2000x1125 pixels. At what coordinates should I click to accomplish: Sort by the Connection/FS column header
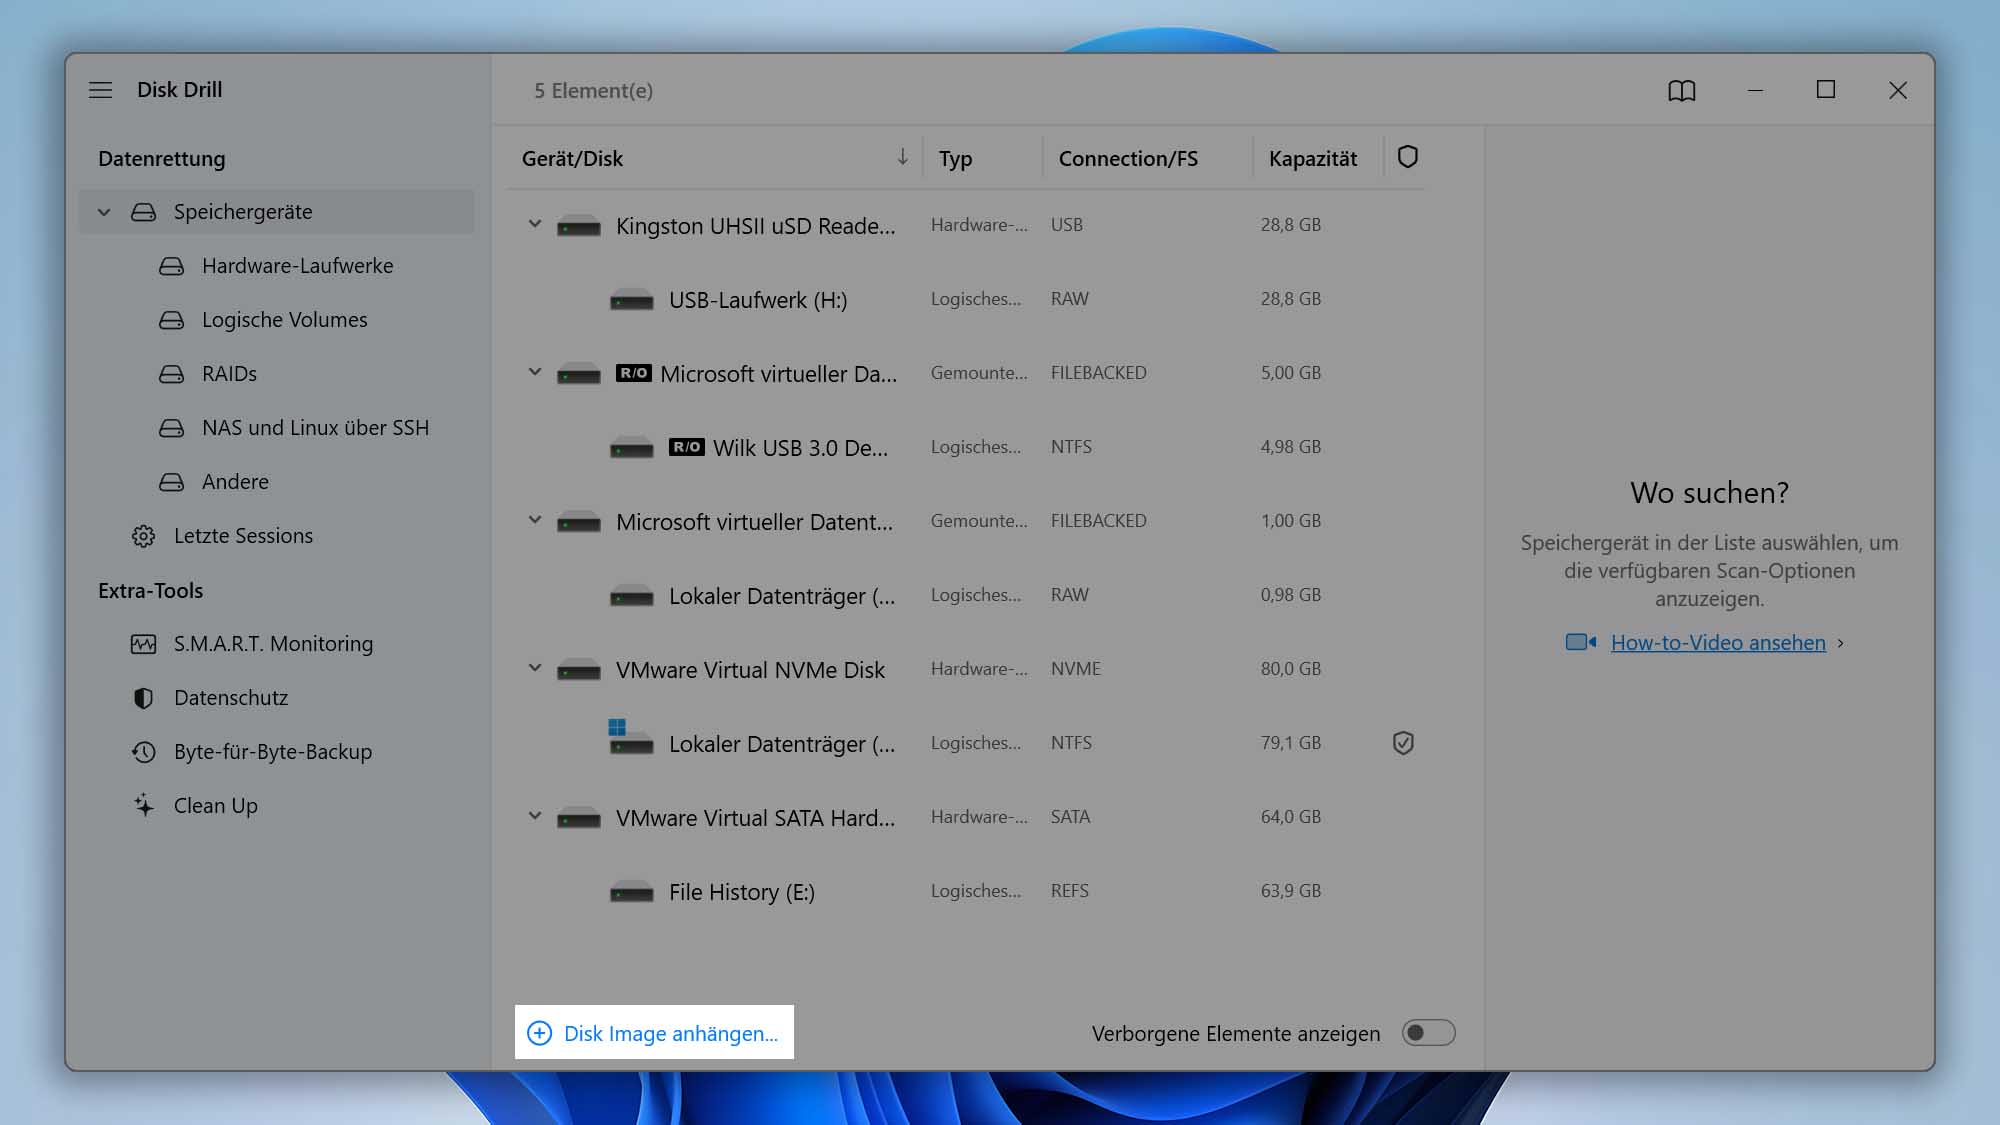pyautogui.click(x=1128, y=159)
